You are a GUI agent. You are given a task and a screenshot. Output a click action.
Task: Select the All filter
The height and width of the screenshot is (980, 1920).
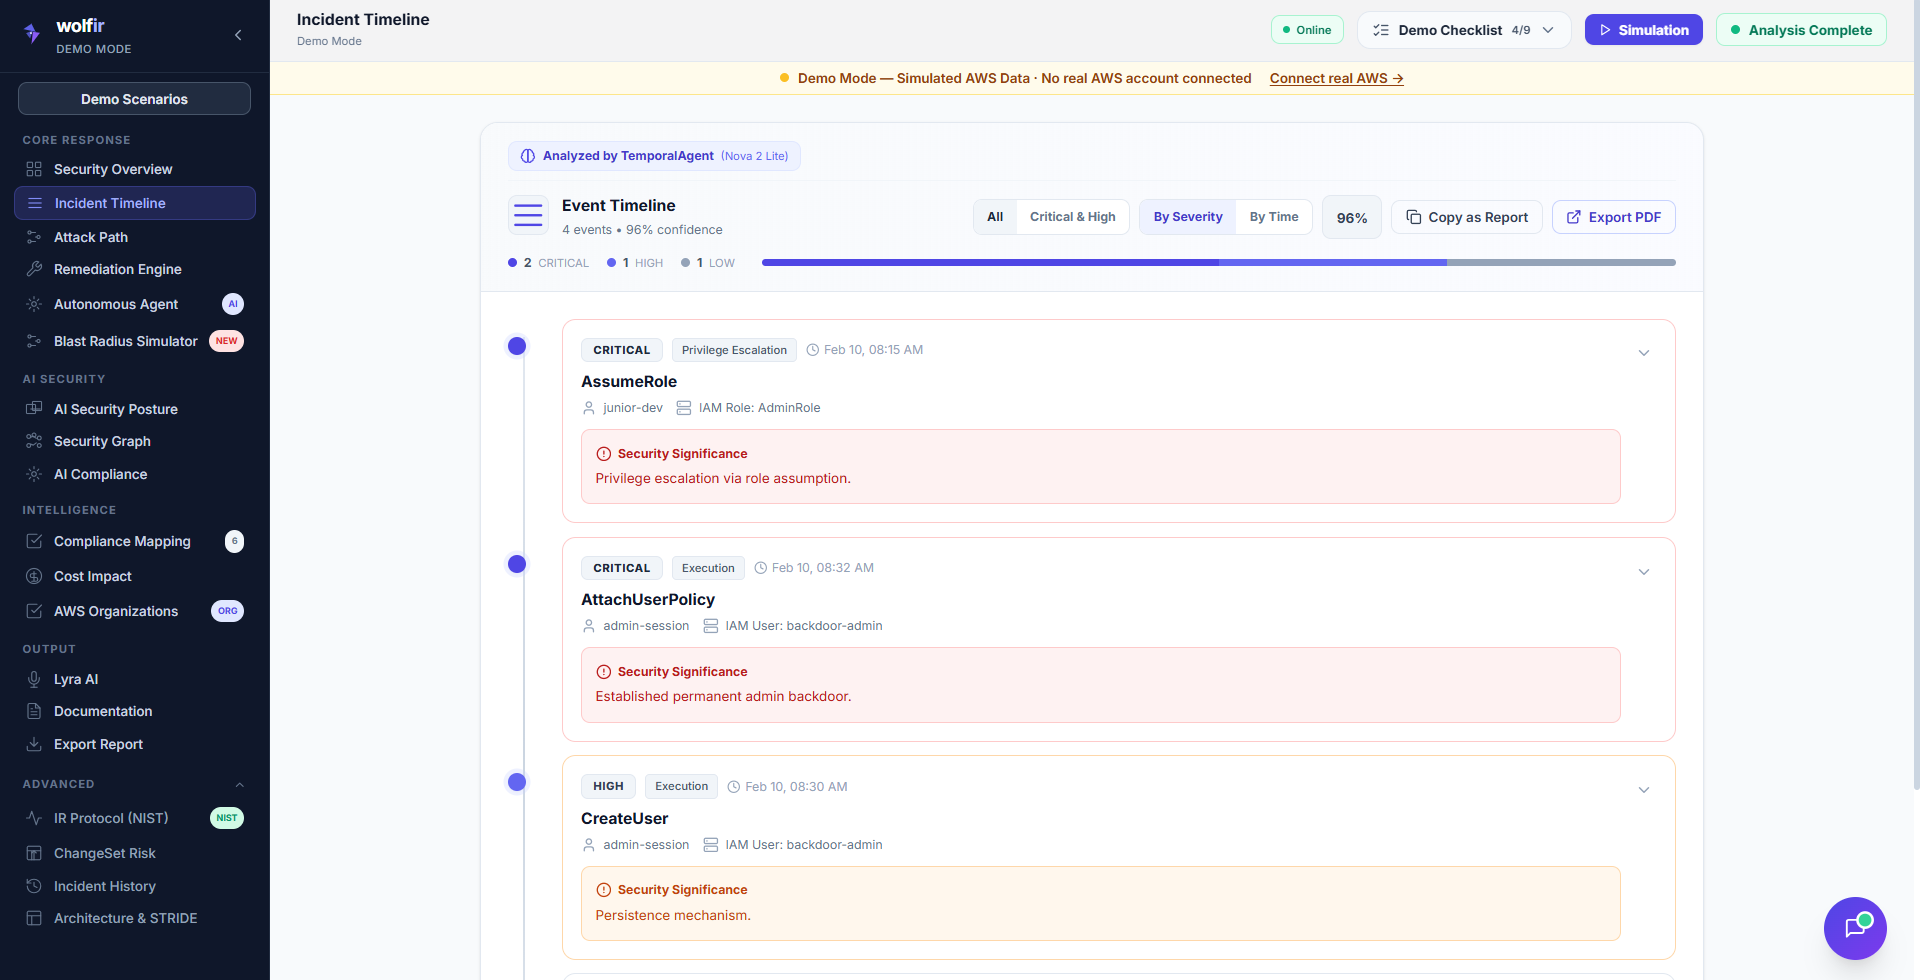click(995, 217)
